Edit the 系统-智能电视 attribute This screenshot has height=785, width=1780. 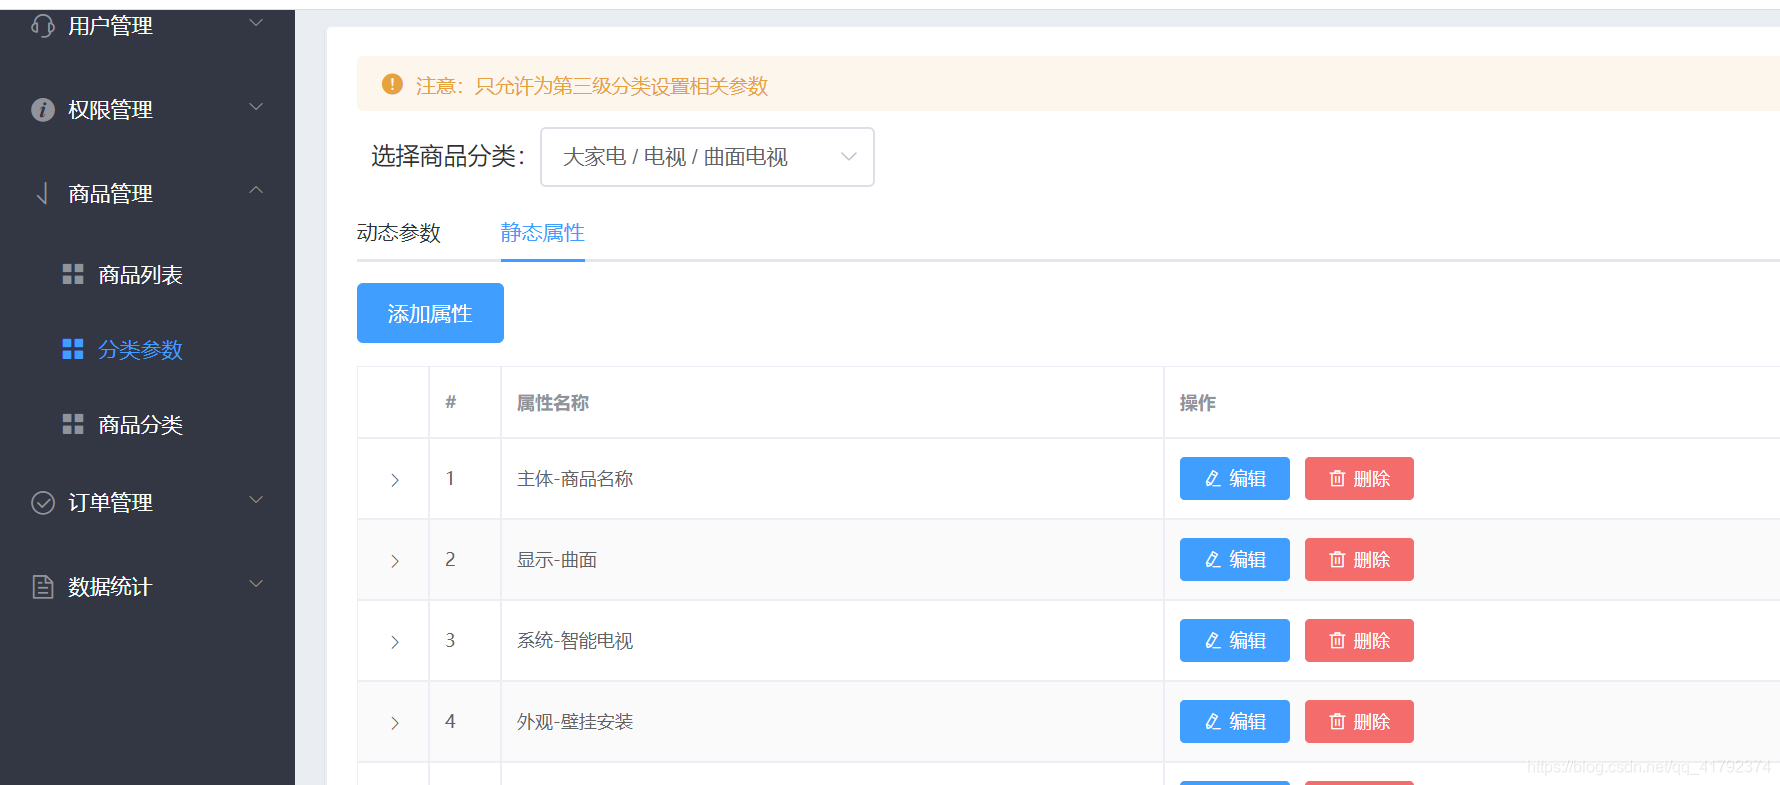point(1235,640)
